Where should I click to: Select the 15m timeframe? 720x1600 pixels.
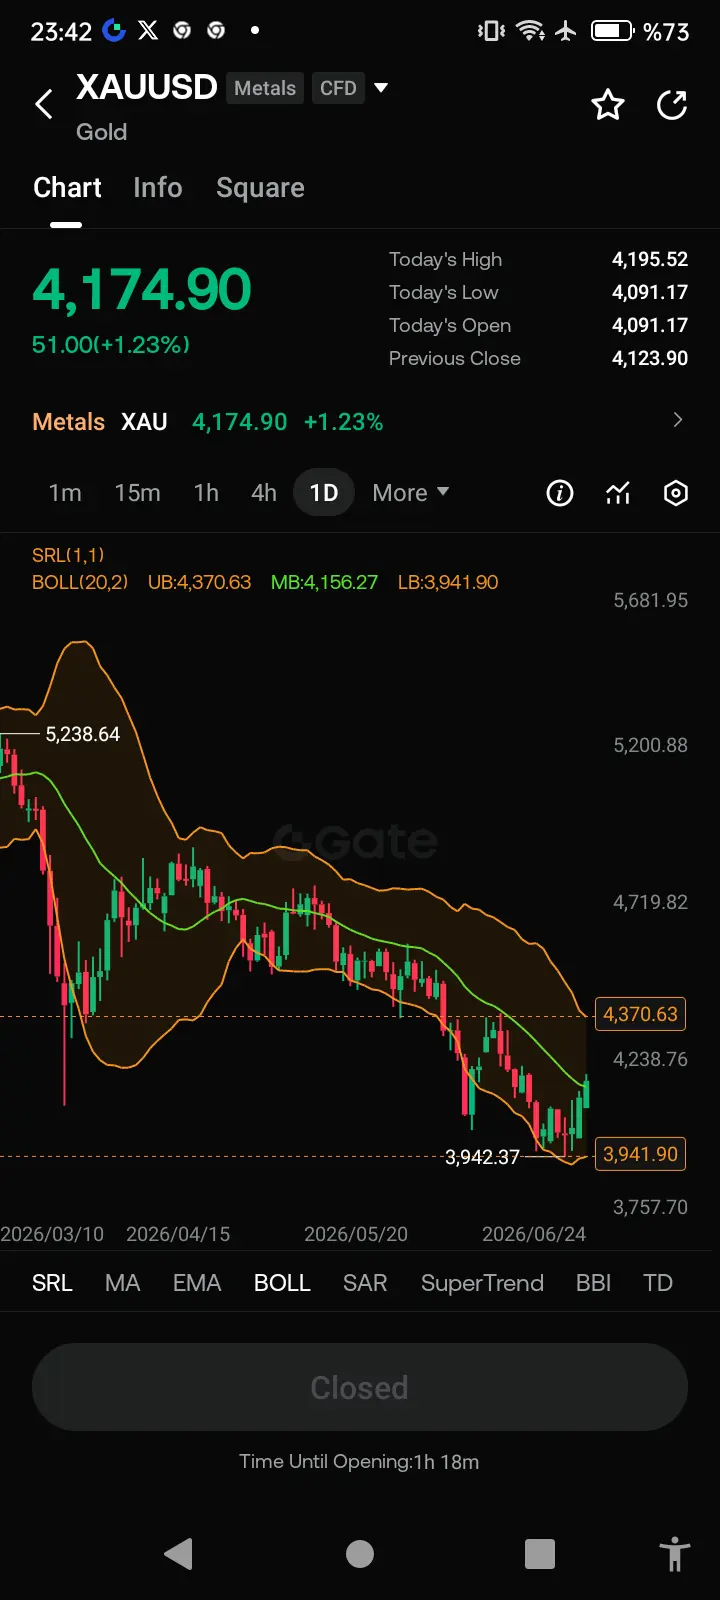pos(138,493)
